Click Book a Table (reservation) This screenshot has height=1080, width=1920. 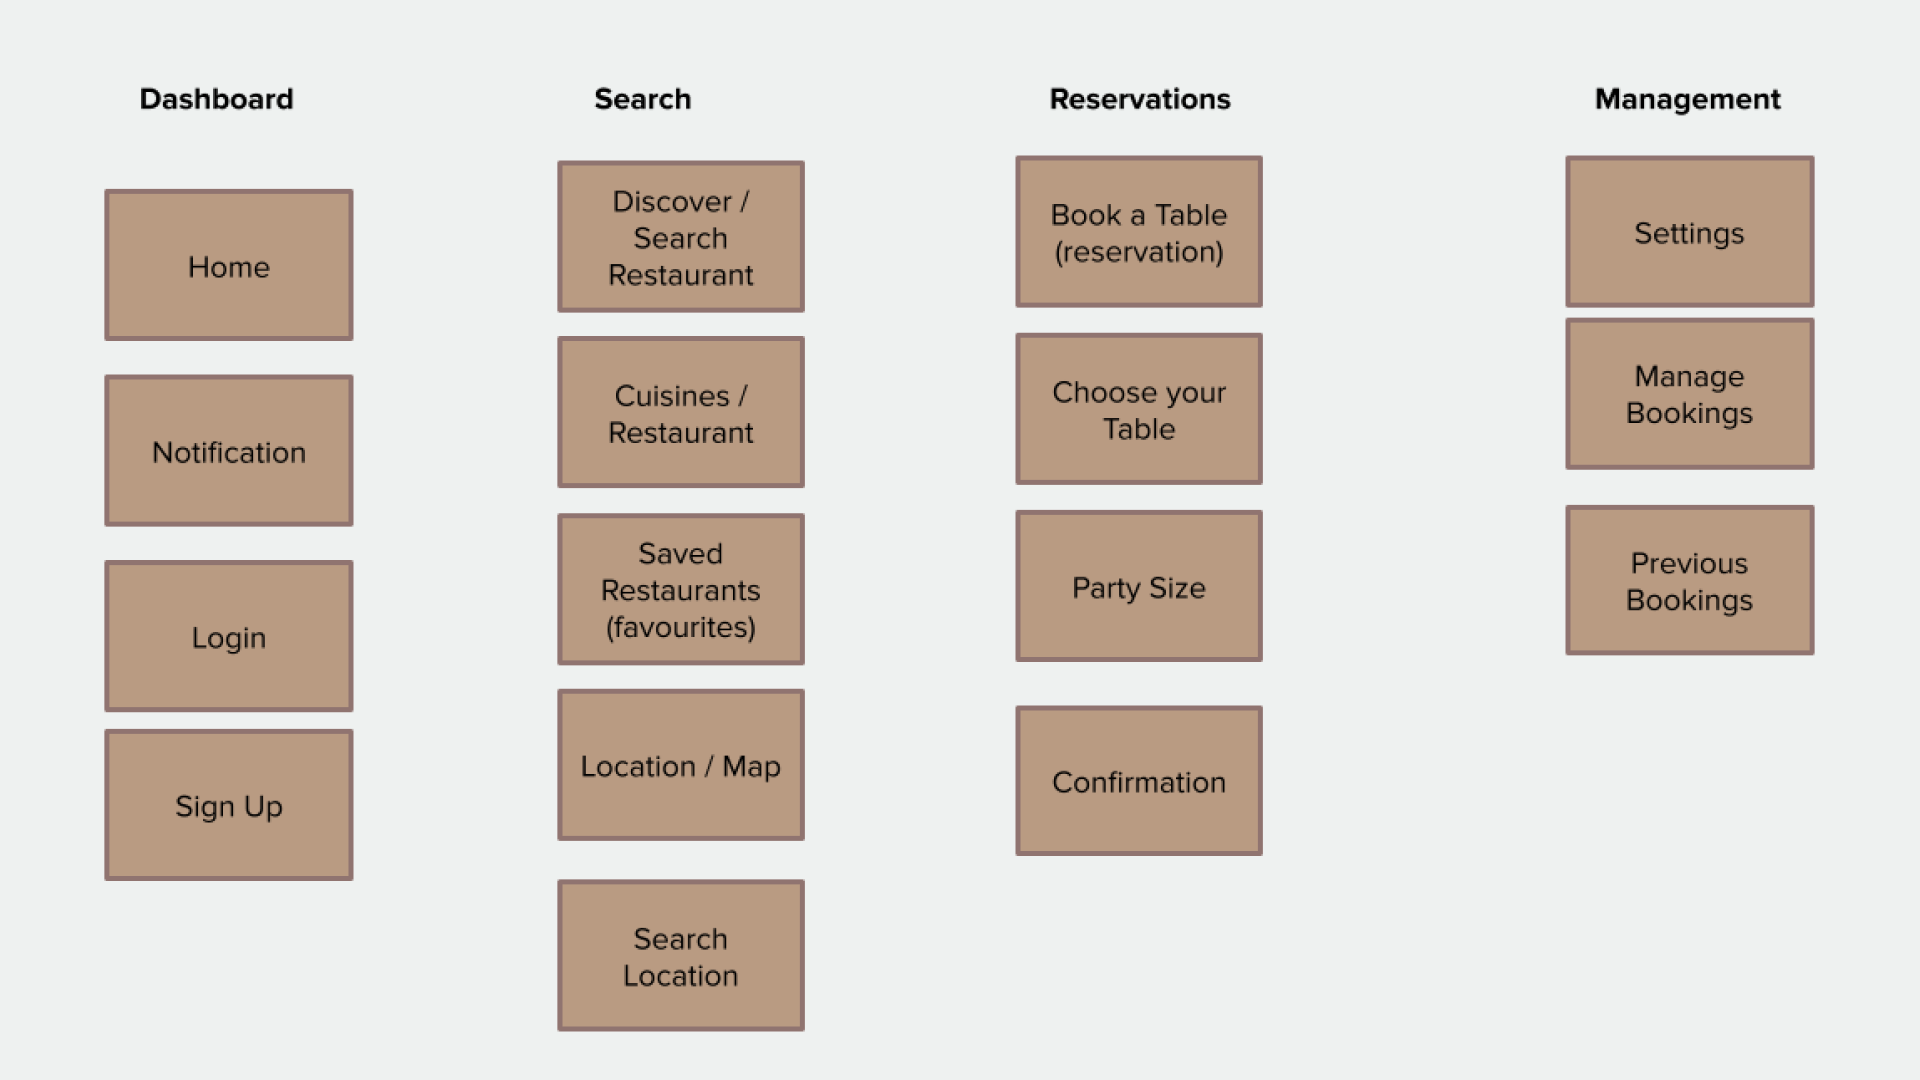(x=1139, y=229)
